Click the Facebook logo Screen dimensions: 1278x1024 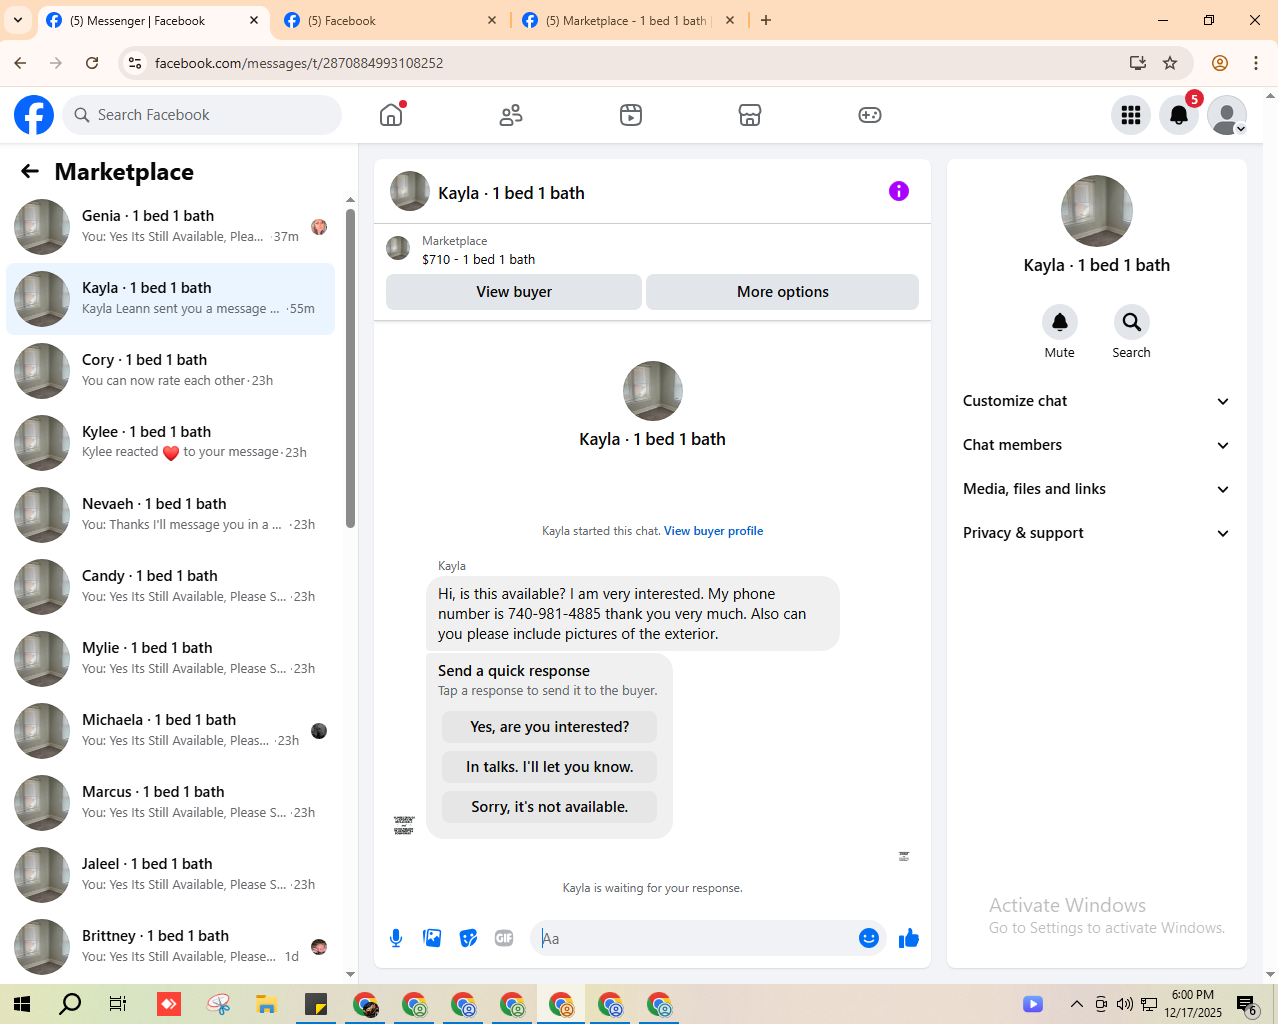click(34, 115)
